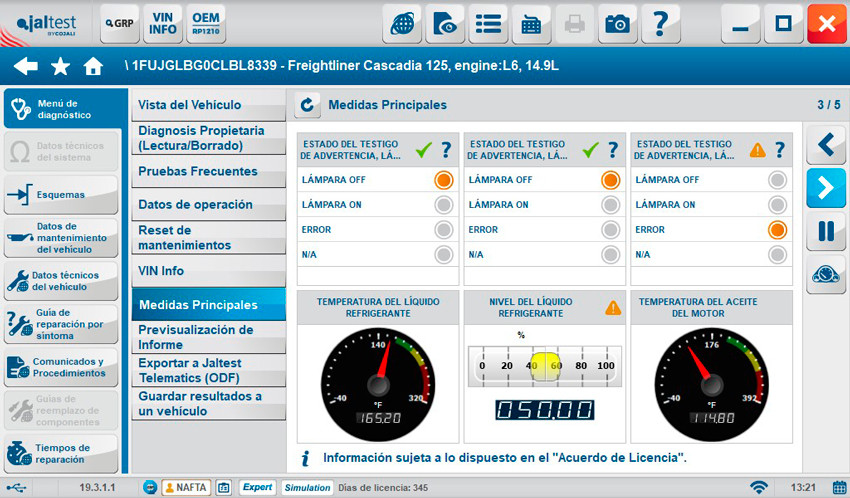Click the USB connection status icon
Image resolution: width=850 pixels, height=498 pixels.
point(16,488)
